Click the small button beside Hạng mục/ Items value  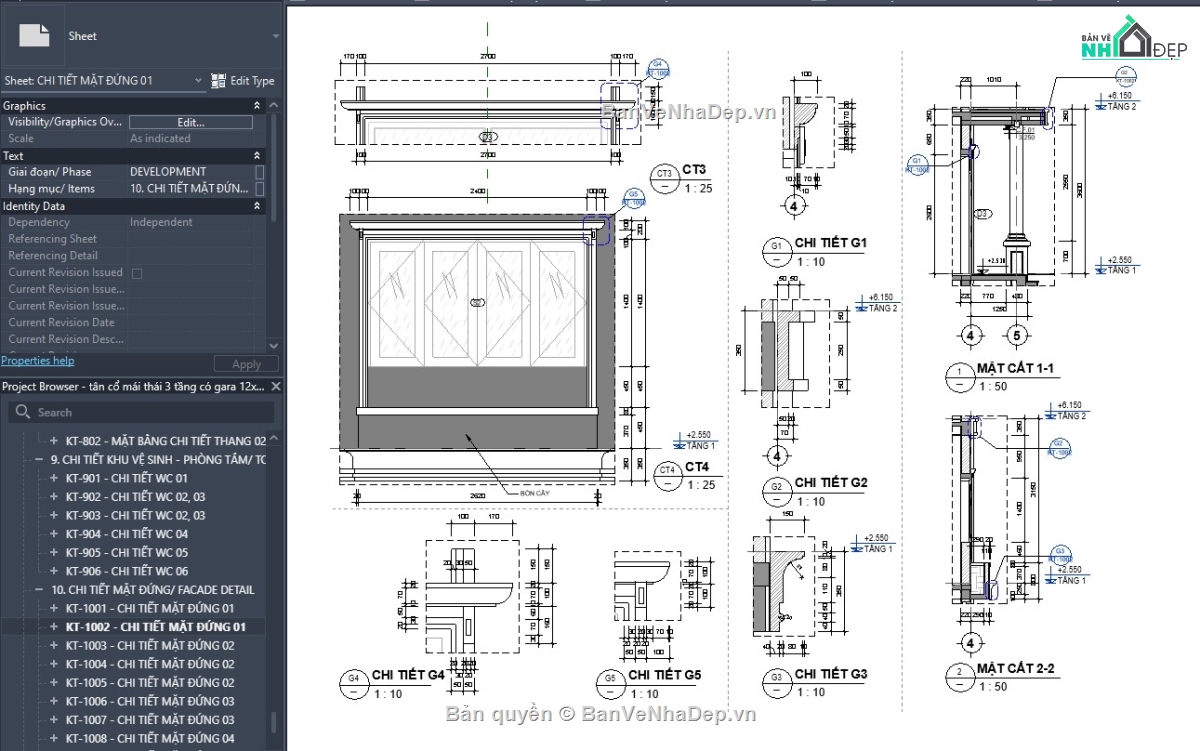tap(260, 188)
